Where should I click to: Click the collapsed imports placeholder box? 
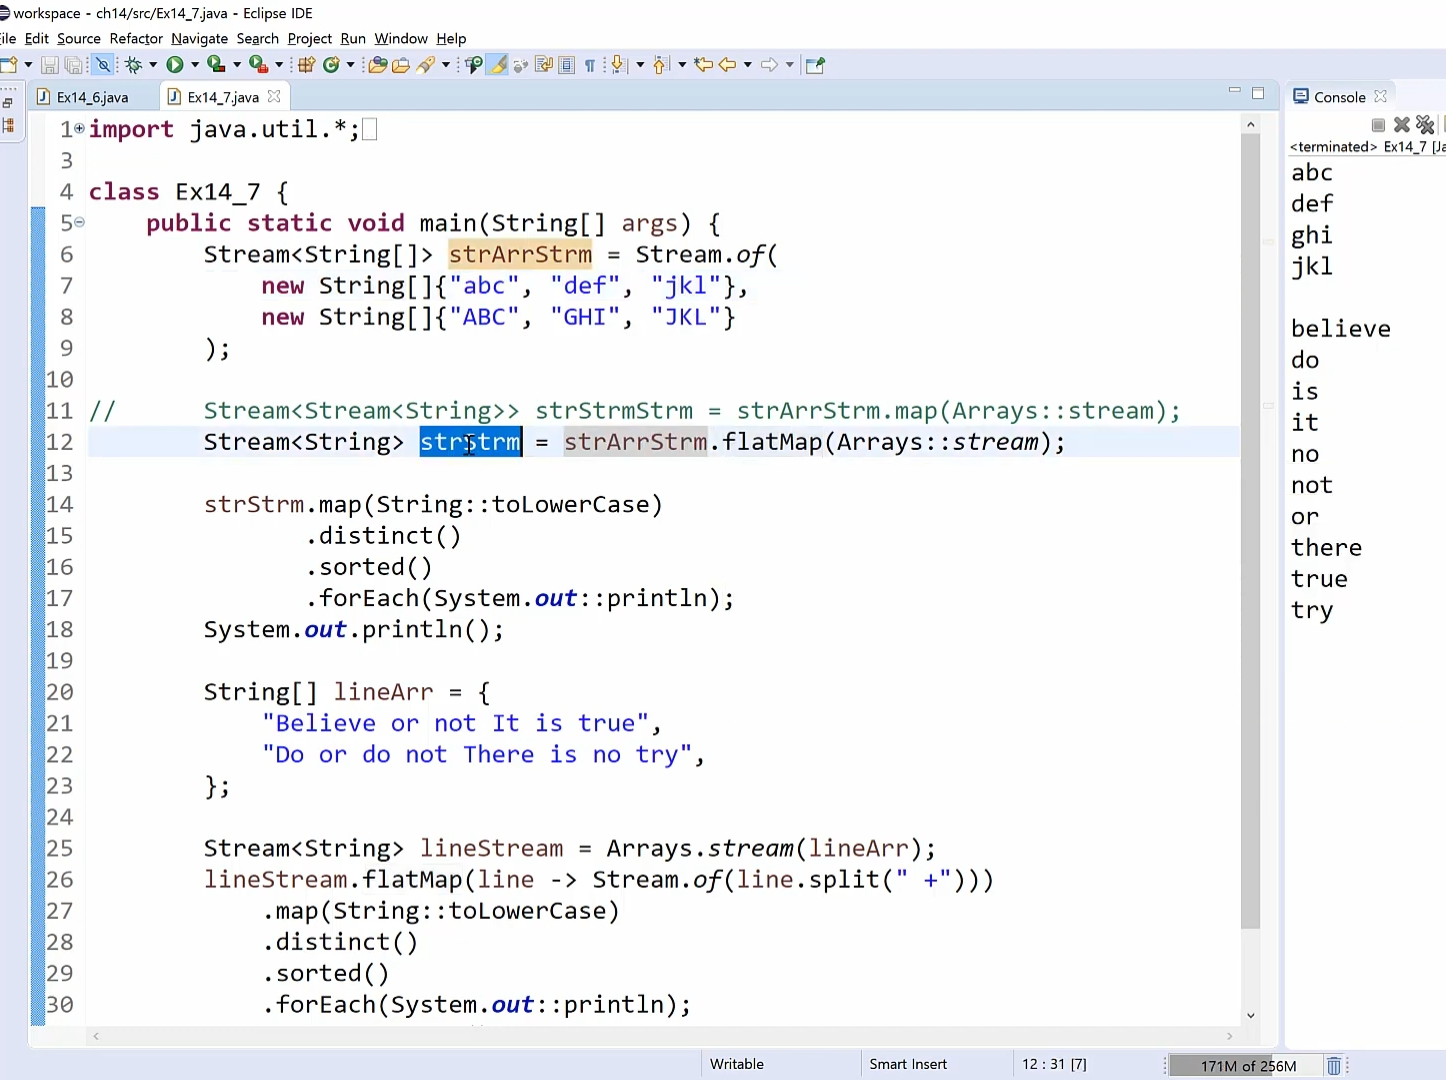pos(369,129)
